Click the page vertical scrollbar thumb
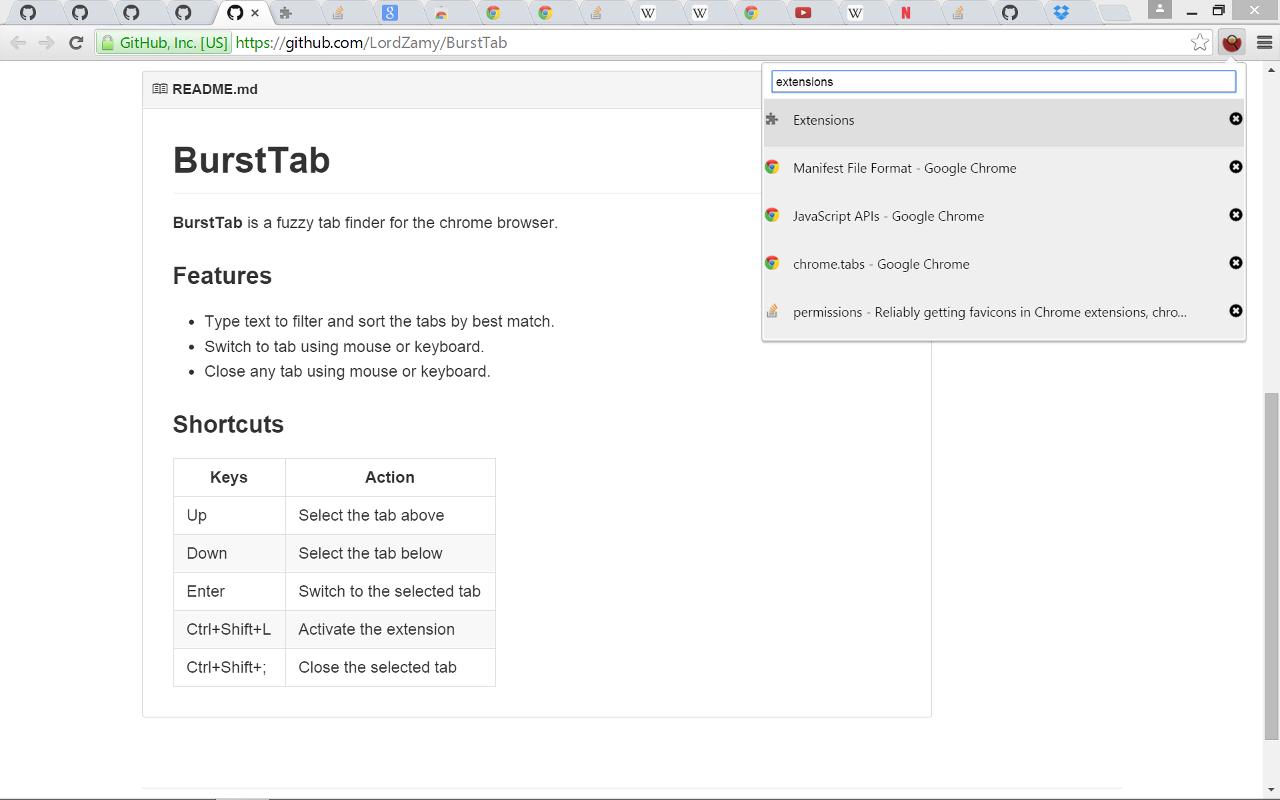The image size is (1280, 800). pos(1272,566)
